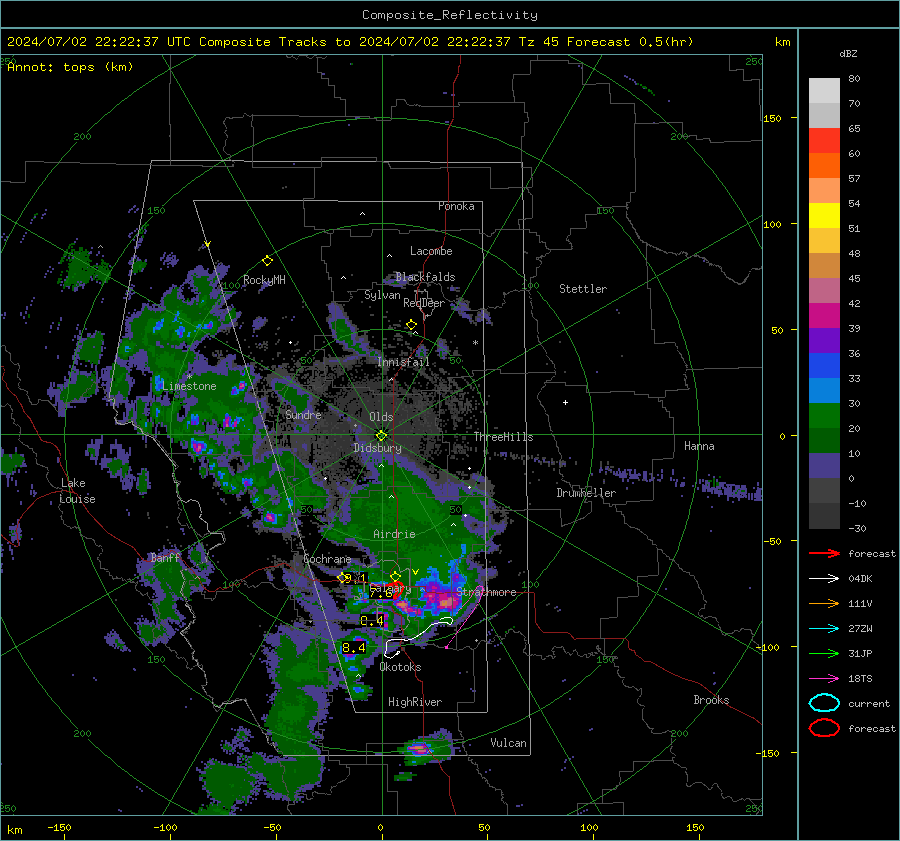900x841 pixels.
Task: Click the UTC Composite Tracks timestamp header
Action: [350, 42]
